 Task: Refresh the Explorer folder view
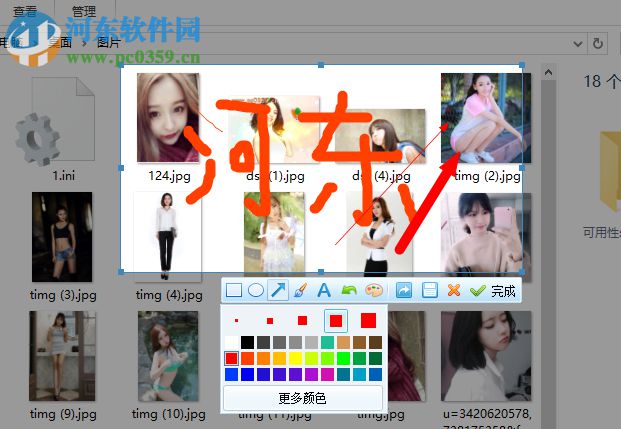(598, 43)
